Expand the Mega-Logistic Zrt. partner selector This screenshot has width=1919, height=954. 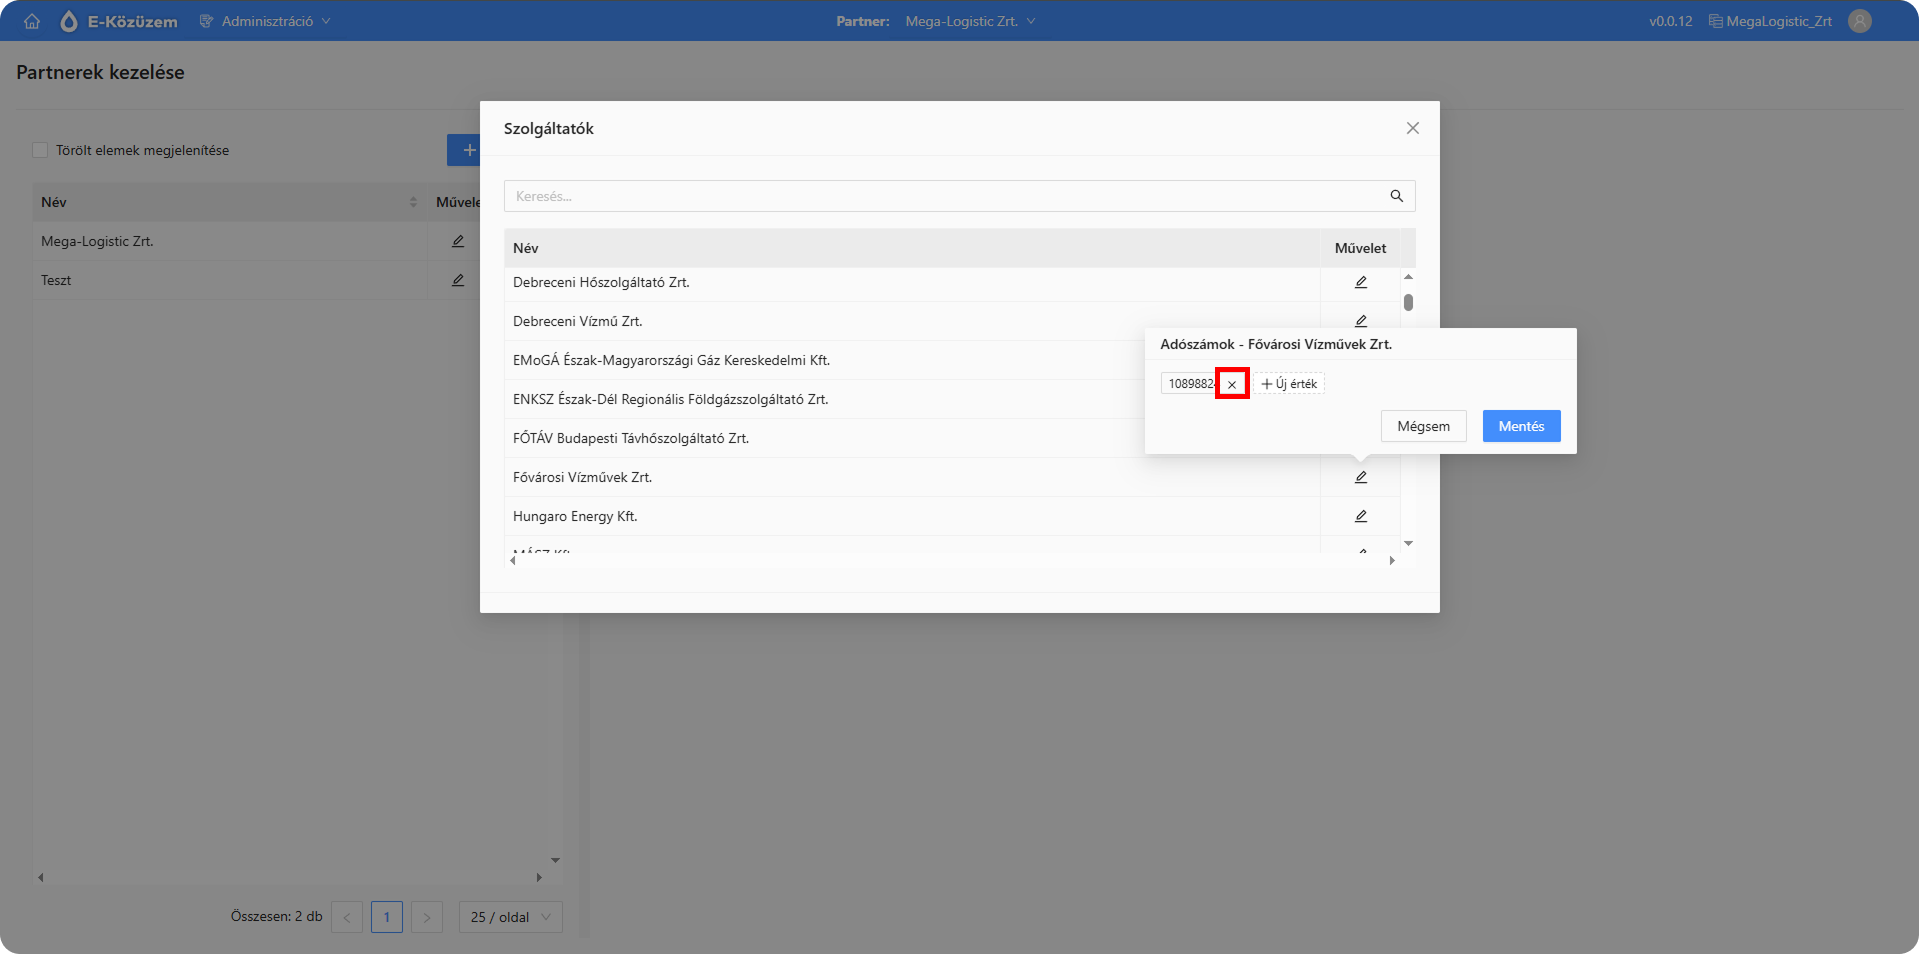[970, 21]
